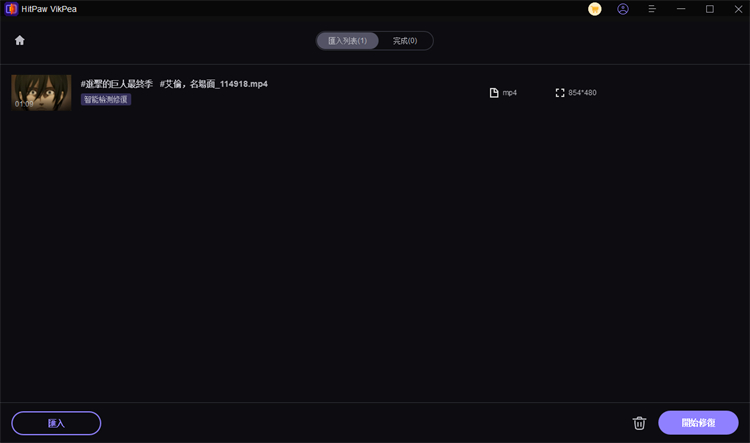Select the file name ending _114918.mp4
Viewport: 750px width, 443px height.
(174, 84)
